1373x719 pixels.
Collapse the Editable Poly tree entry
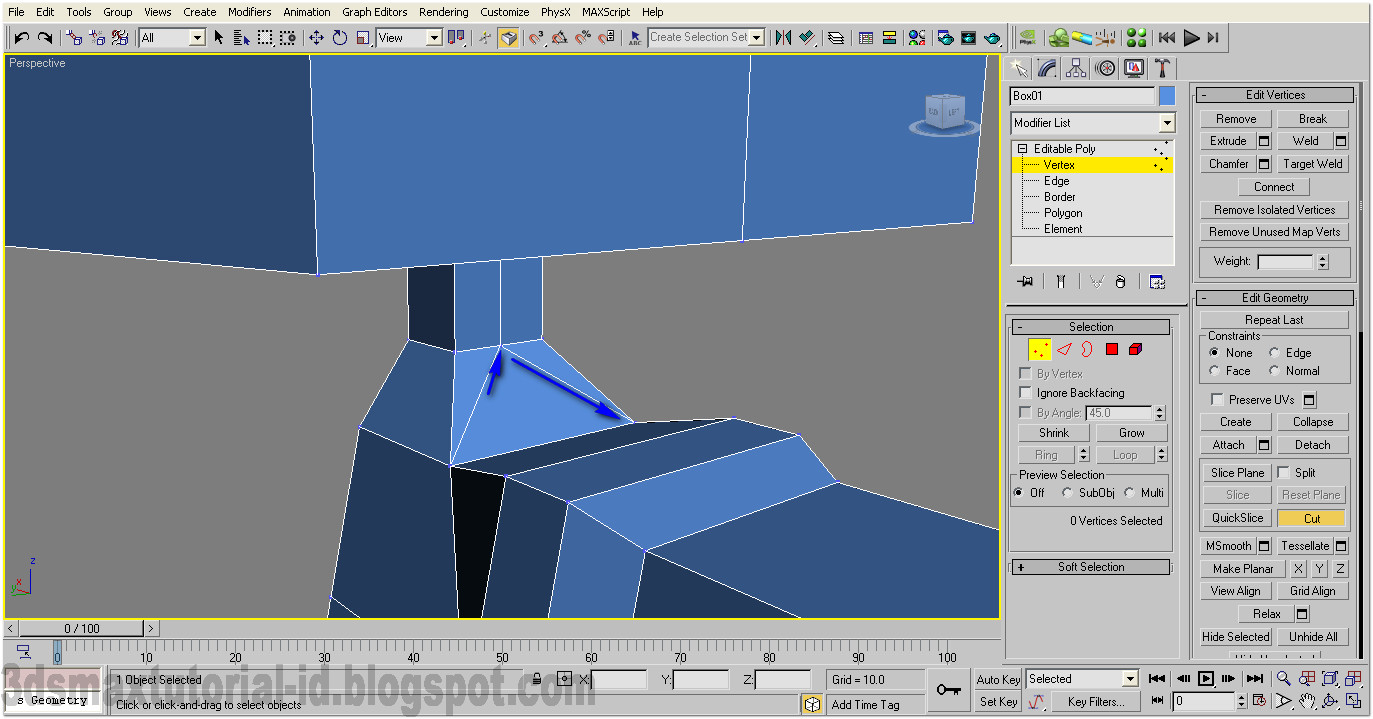1021,148
